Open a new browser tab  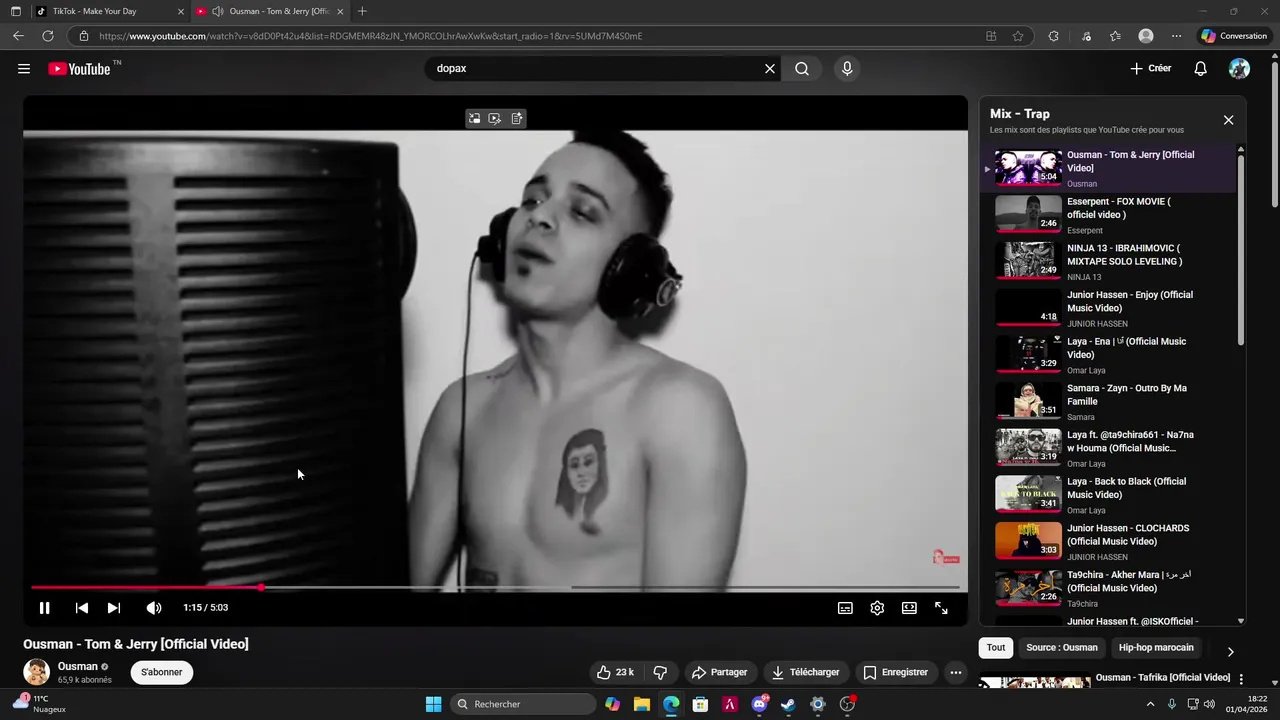pos(362,11)
